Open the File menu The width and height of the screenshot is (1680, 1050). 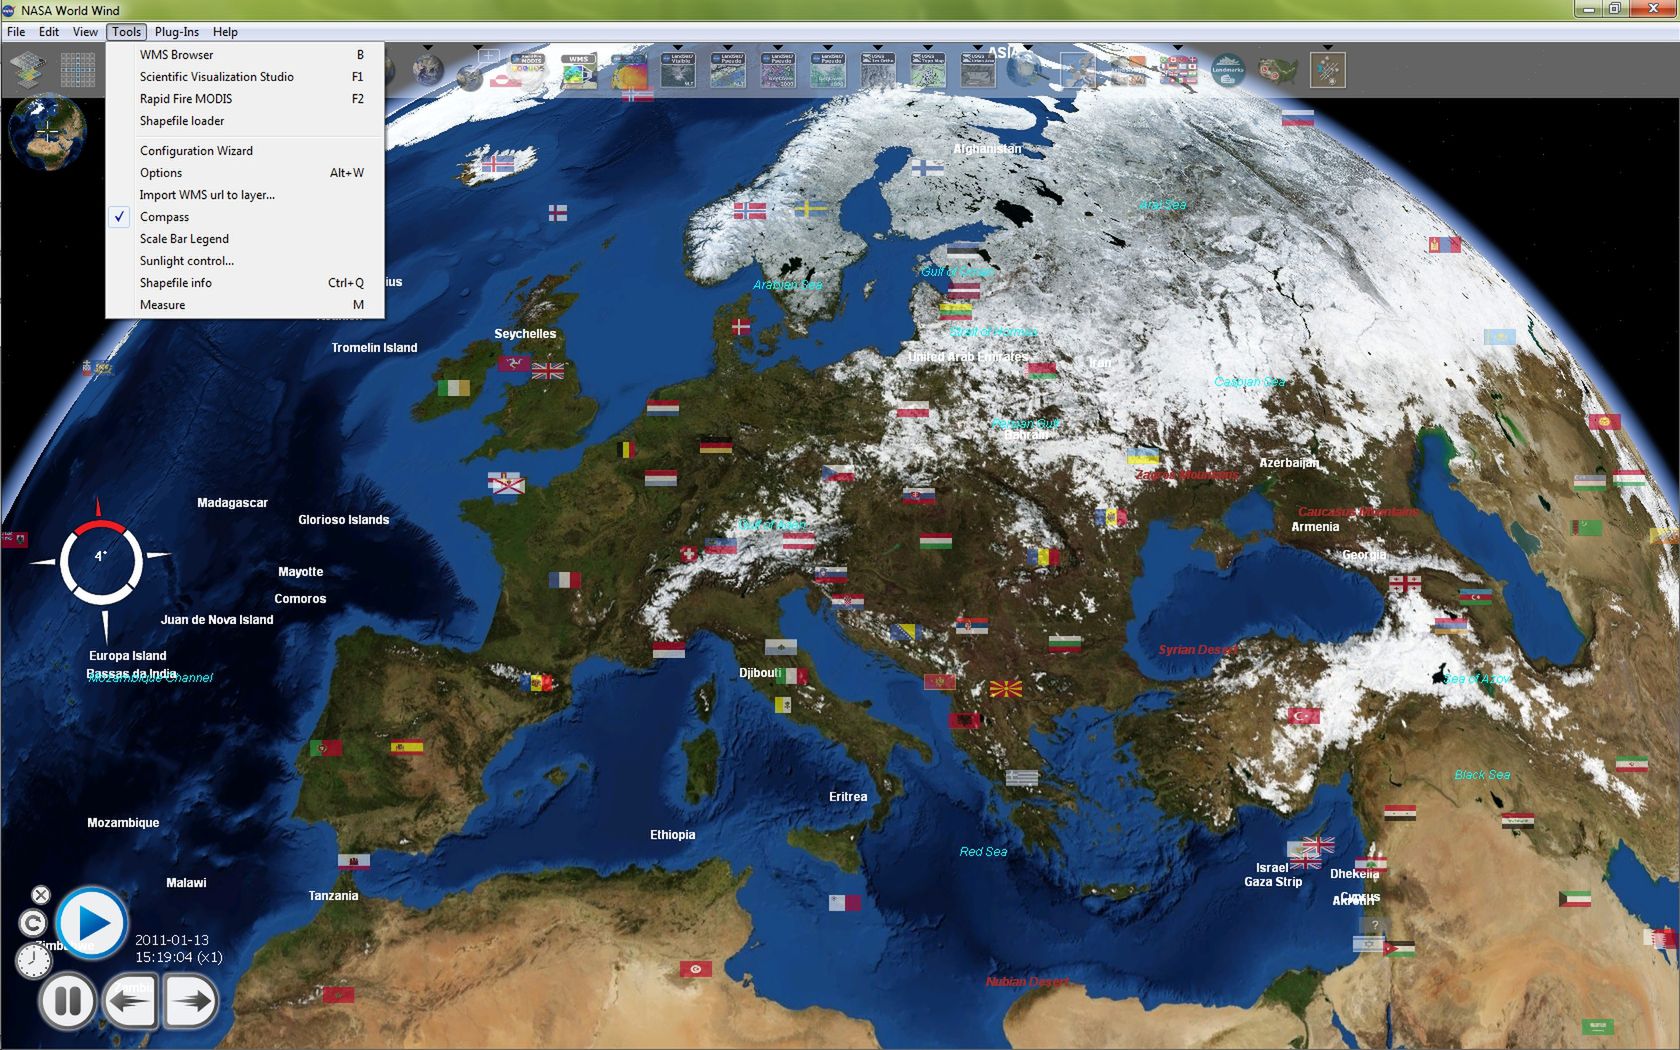point(16,32)
